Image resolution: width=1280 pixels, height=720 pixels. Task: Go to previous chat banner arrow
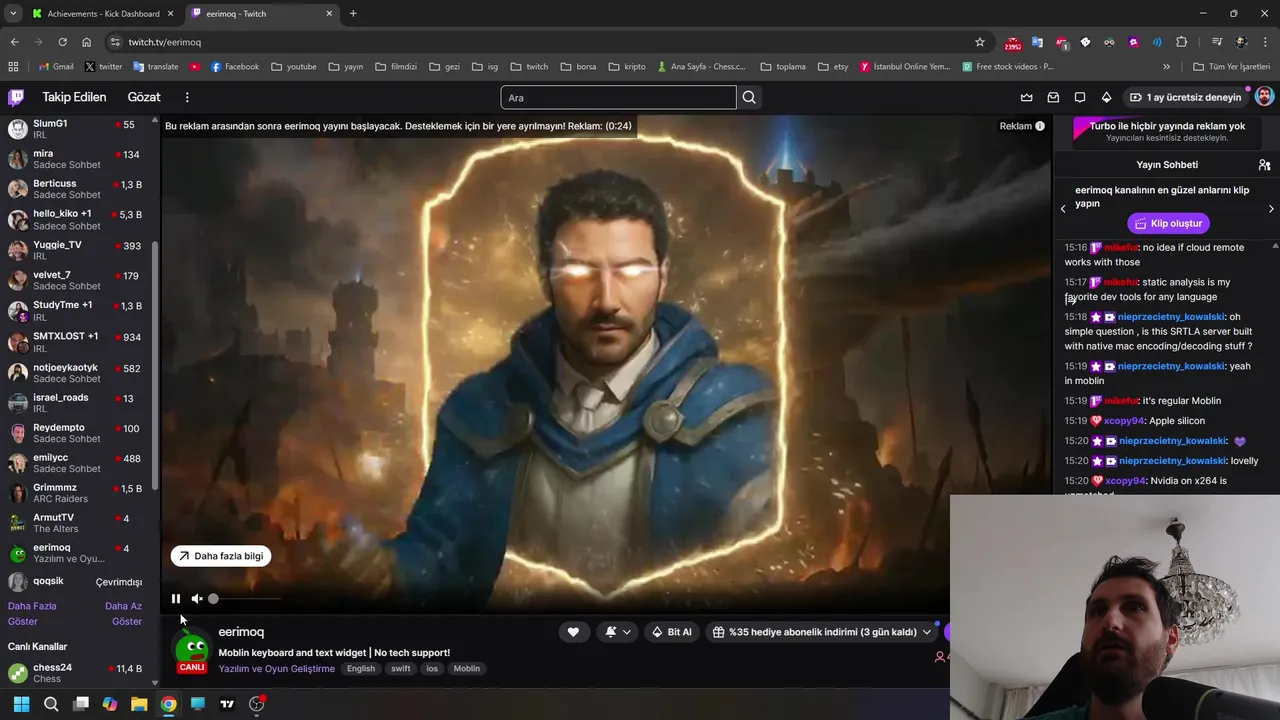[1063, 209]
